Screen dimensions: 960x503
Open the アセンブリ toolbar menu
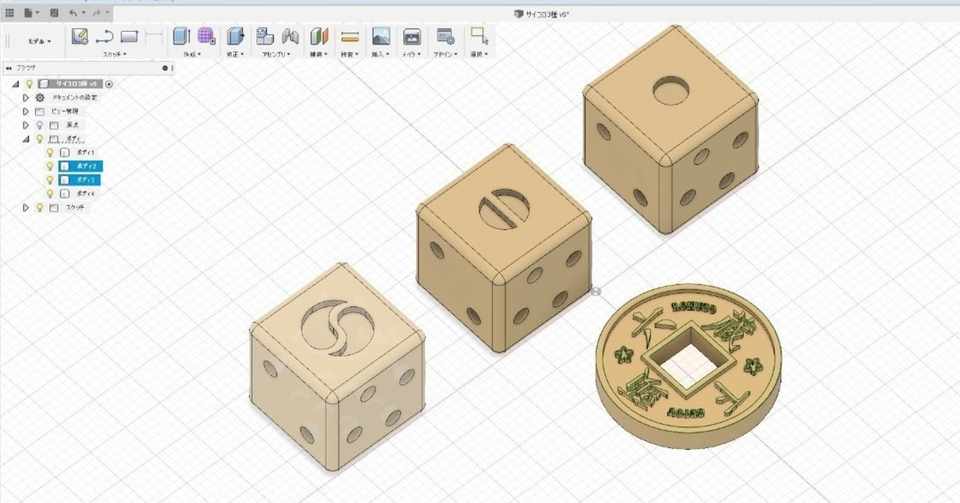click(276, 54)
